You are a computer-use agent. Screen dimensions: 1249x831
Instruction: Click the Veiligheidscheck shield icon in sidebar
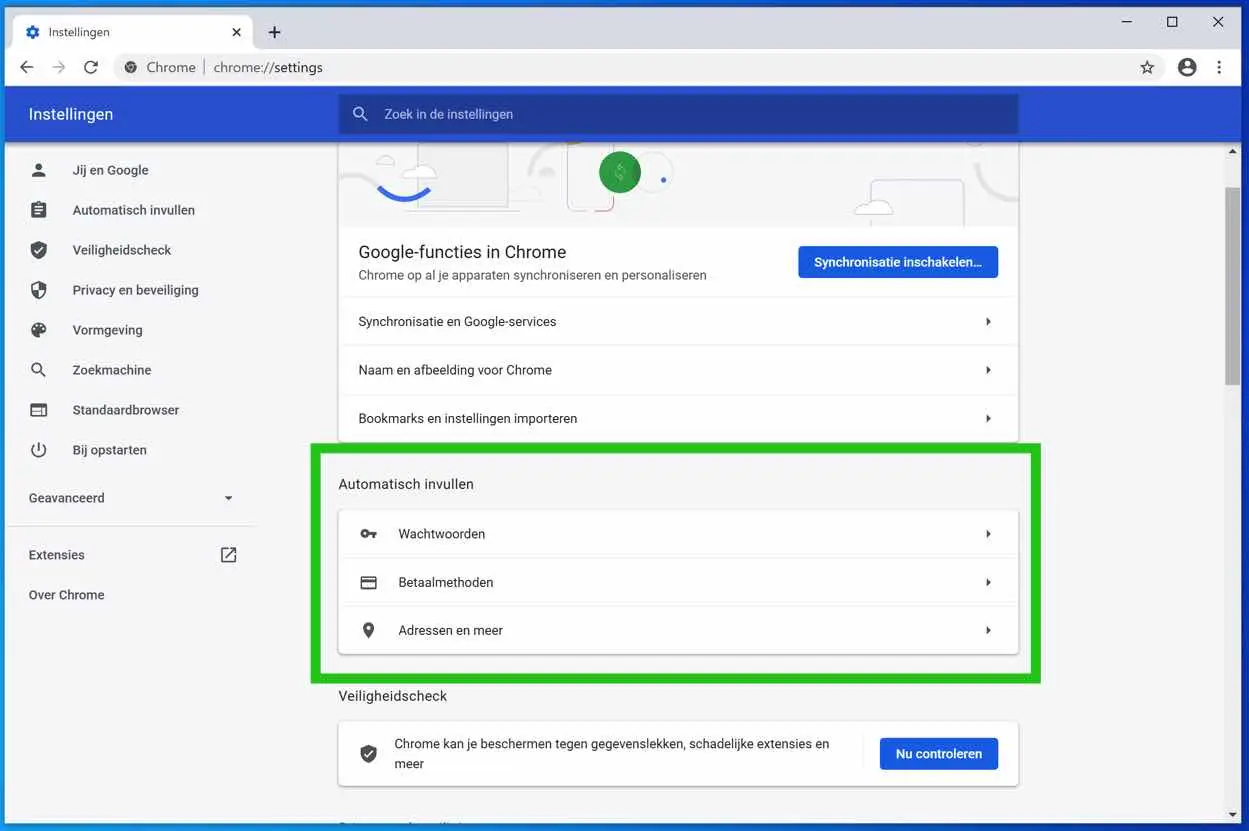click(x=39, y=250)
